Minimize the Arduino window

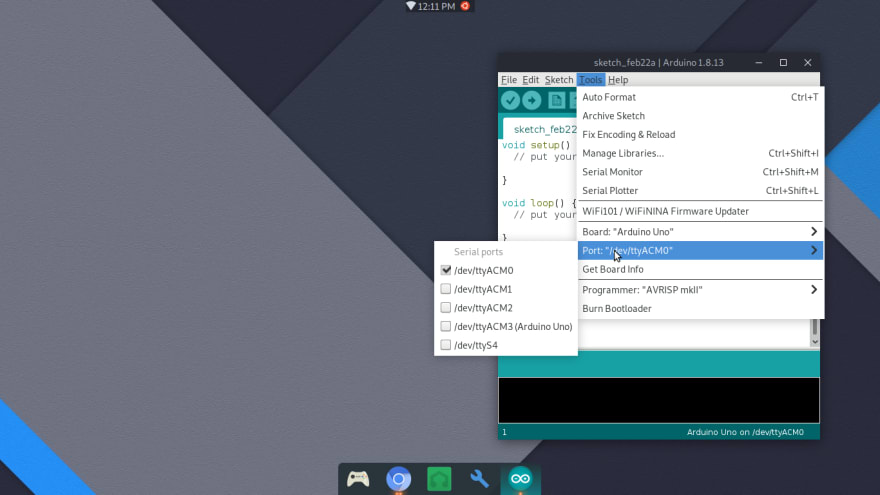coord(759,62)
